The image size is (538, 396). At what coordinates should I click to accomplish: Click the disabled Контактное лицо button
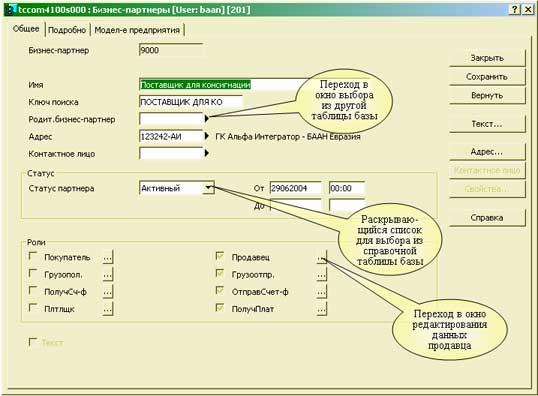[487, 170]
